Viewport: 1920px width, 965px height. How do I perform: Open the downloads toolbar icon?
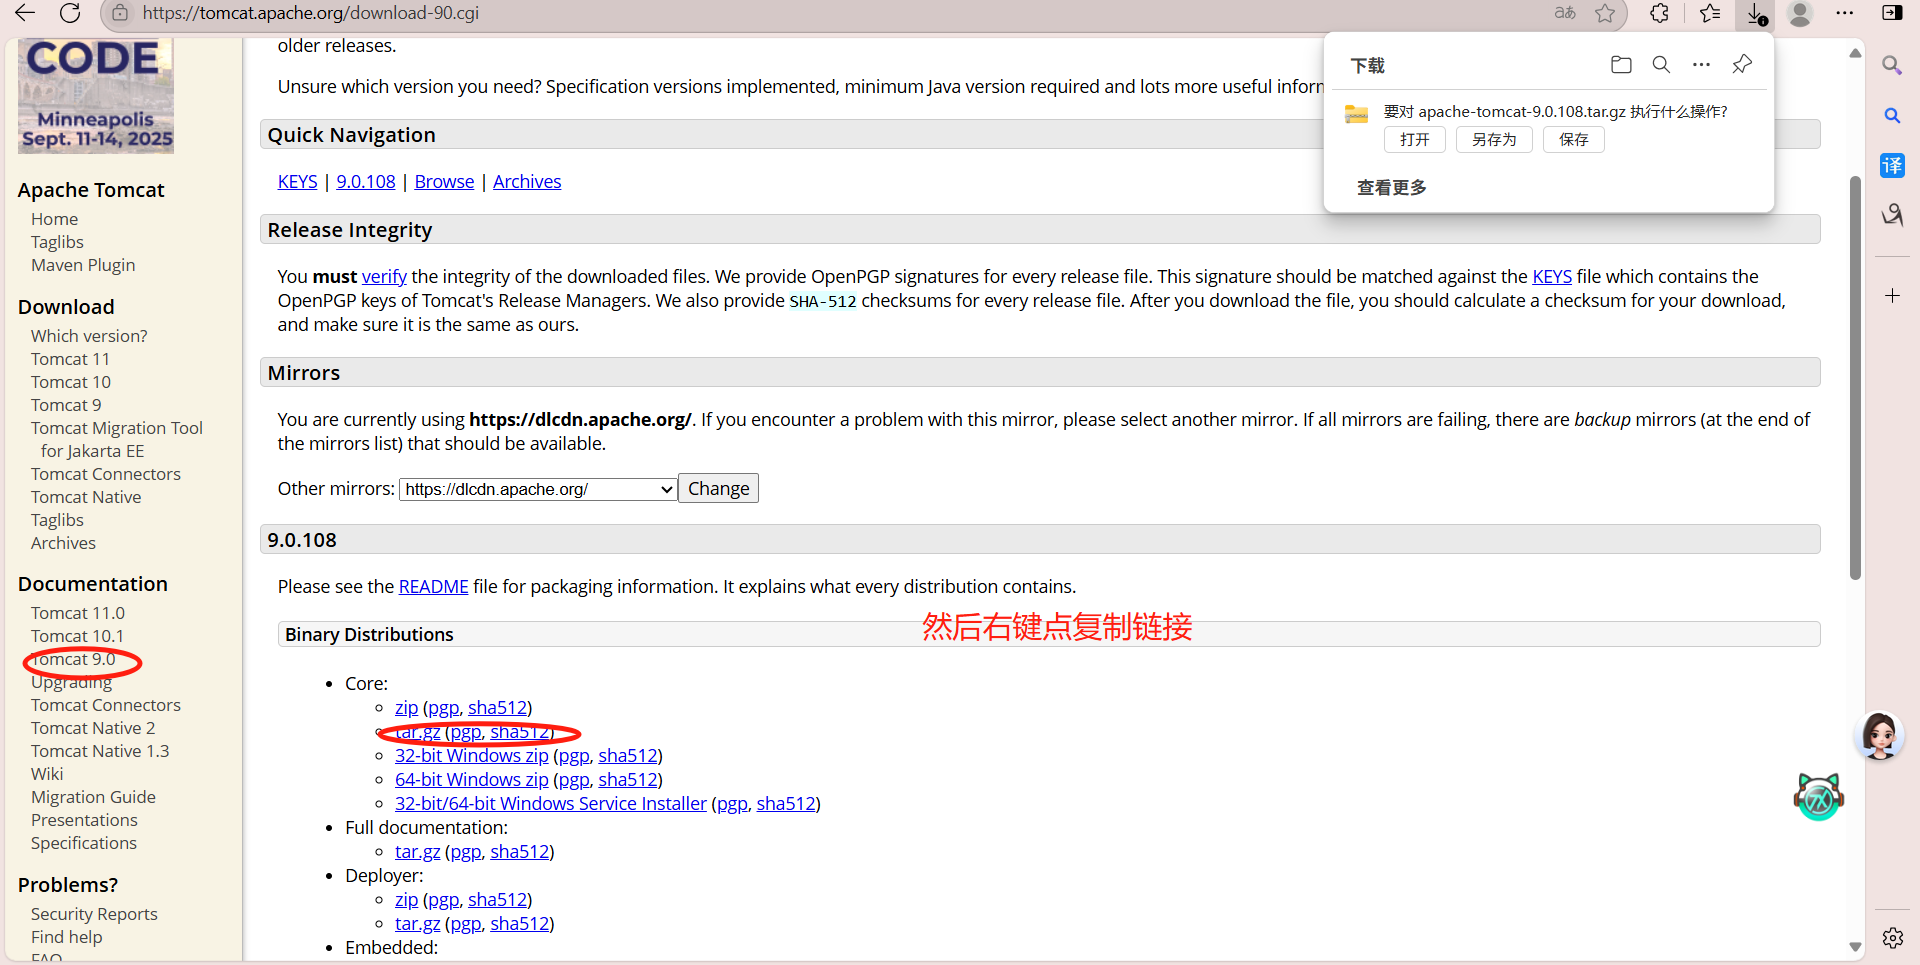1757,13
